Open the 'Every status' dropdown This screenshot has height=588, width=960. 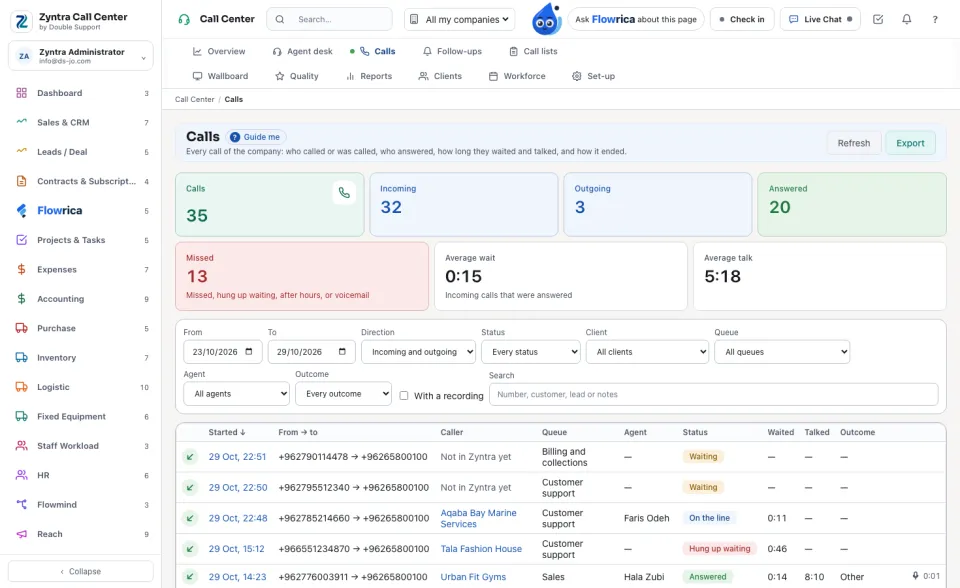(x=531, y=352)
